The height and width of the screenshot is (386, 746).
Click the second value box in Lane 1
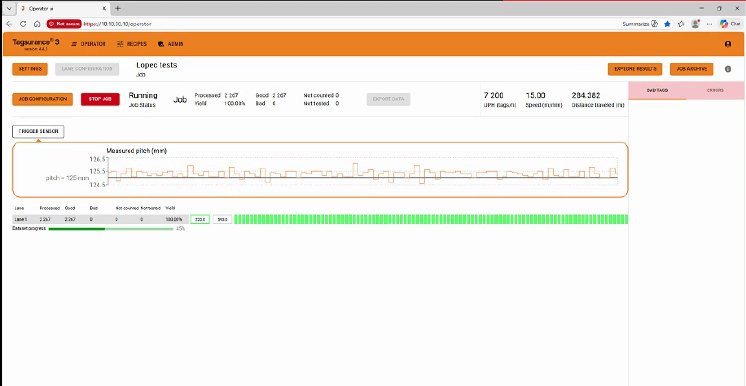tap(222, 219)
